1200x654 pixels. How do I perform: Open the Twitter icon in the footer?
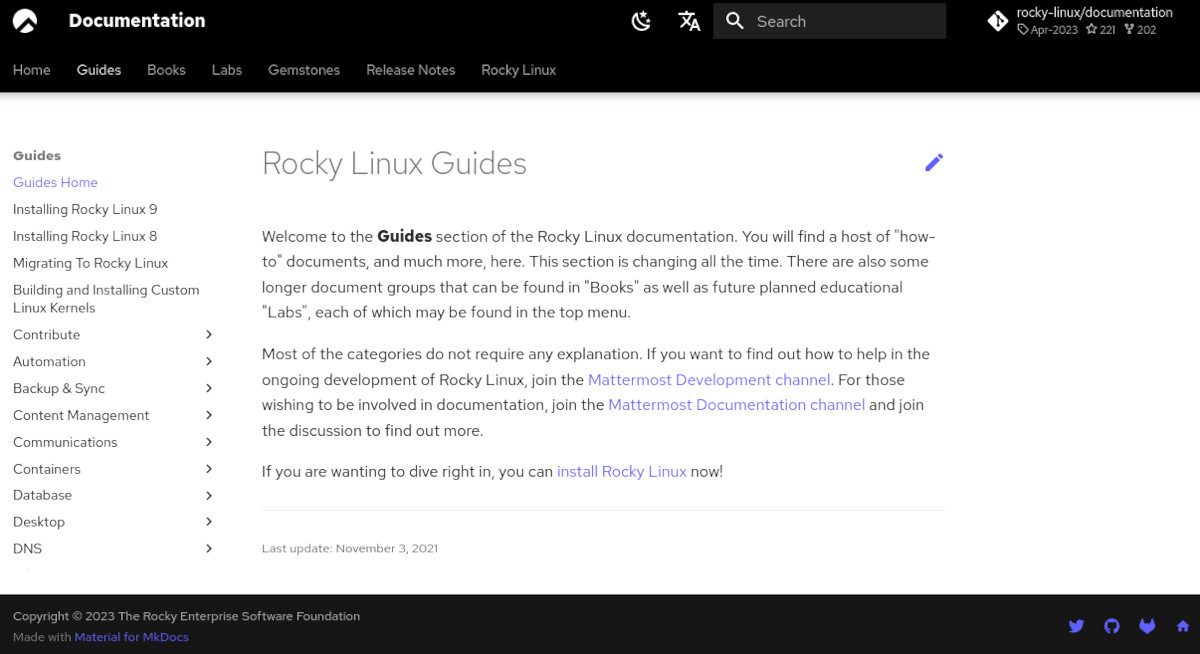click(x=1076, y=626)
